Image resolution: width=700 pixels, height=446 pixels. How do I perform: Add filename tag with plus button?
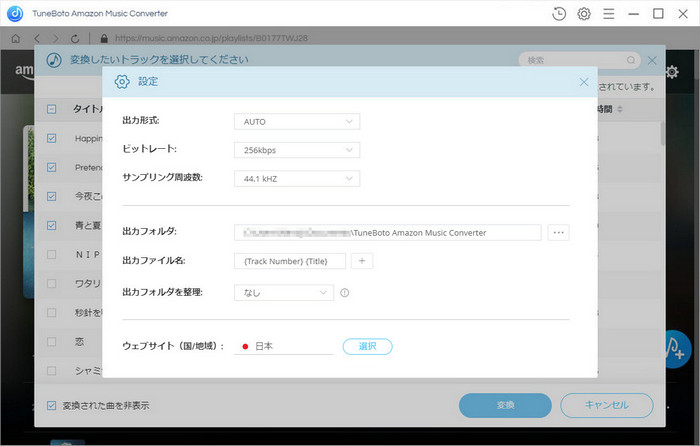click(362, 261)
